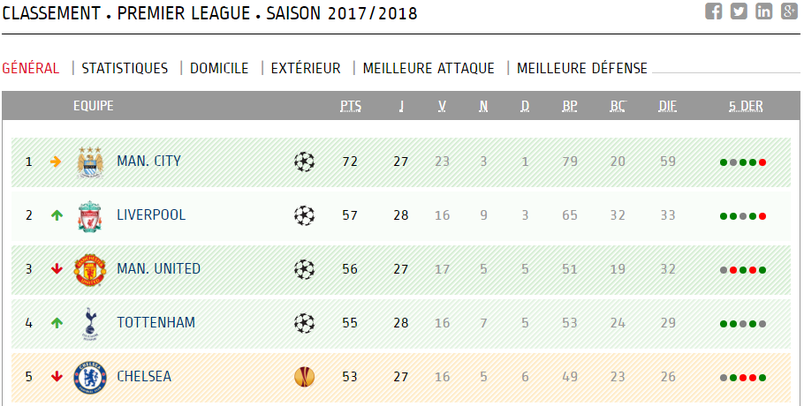This screenshot has height=406, width=804.
Task: Click Manchester United club crest
Action: coord(90,269)
